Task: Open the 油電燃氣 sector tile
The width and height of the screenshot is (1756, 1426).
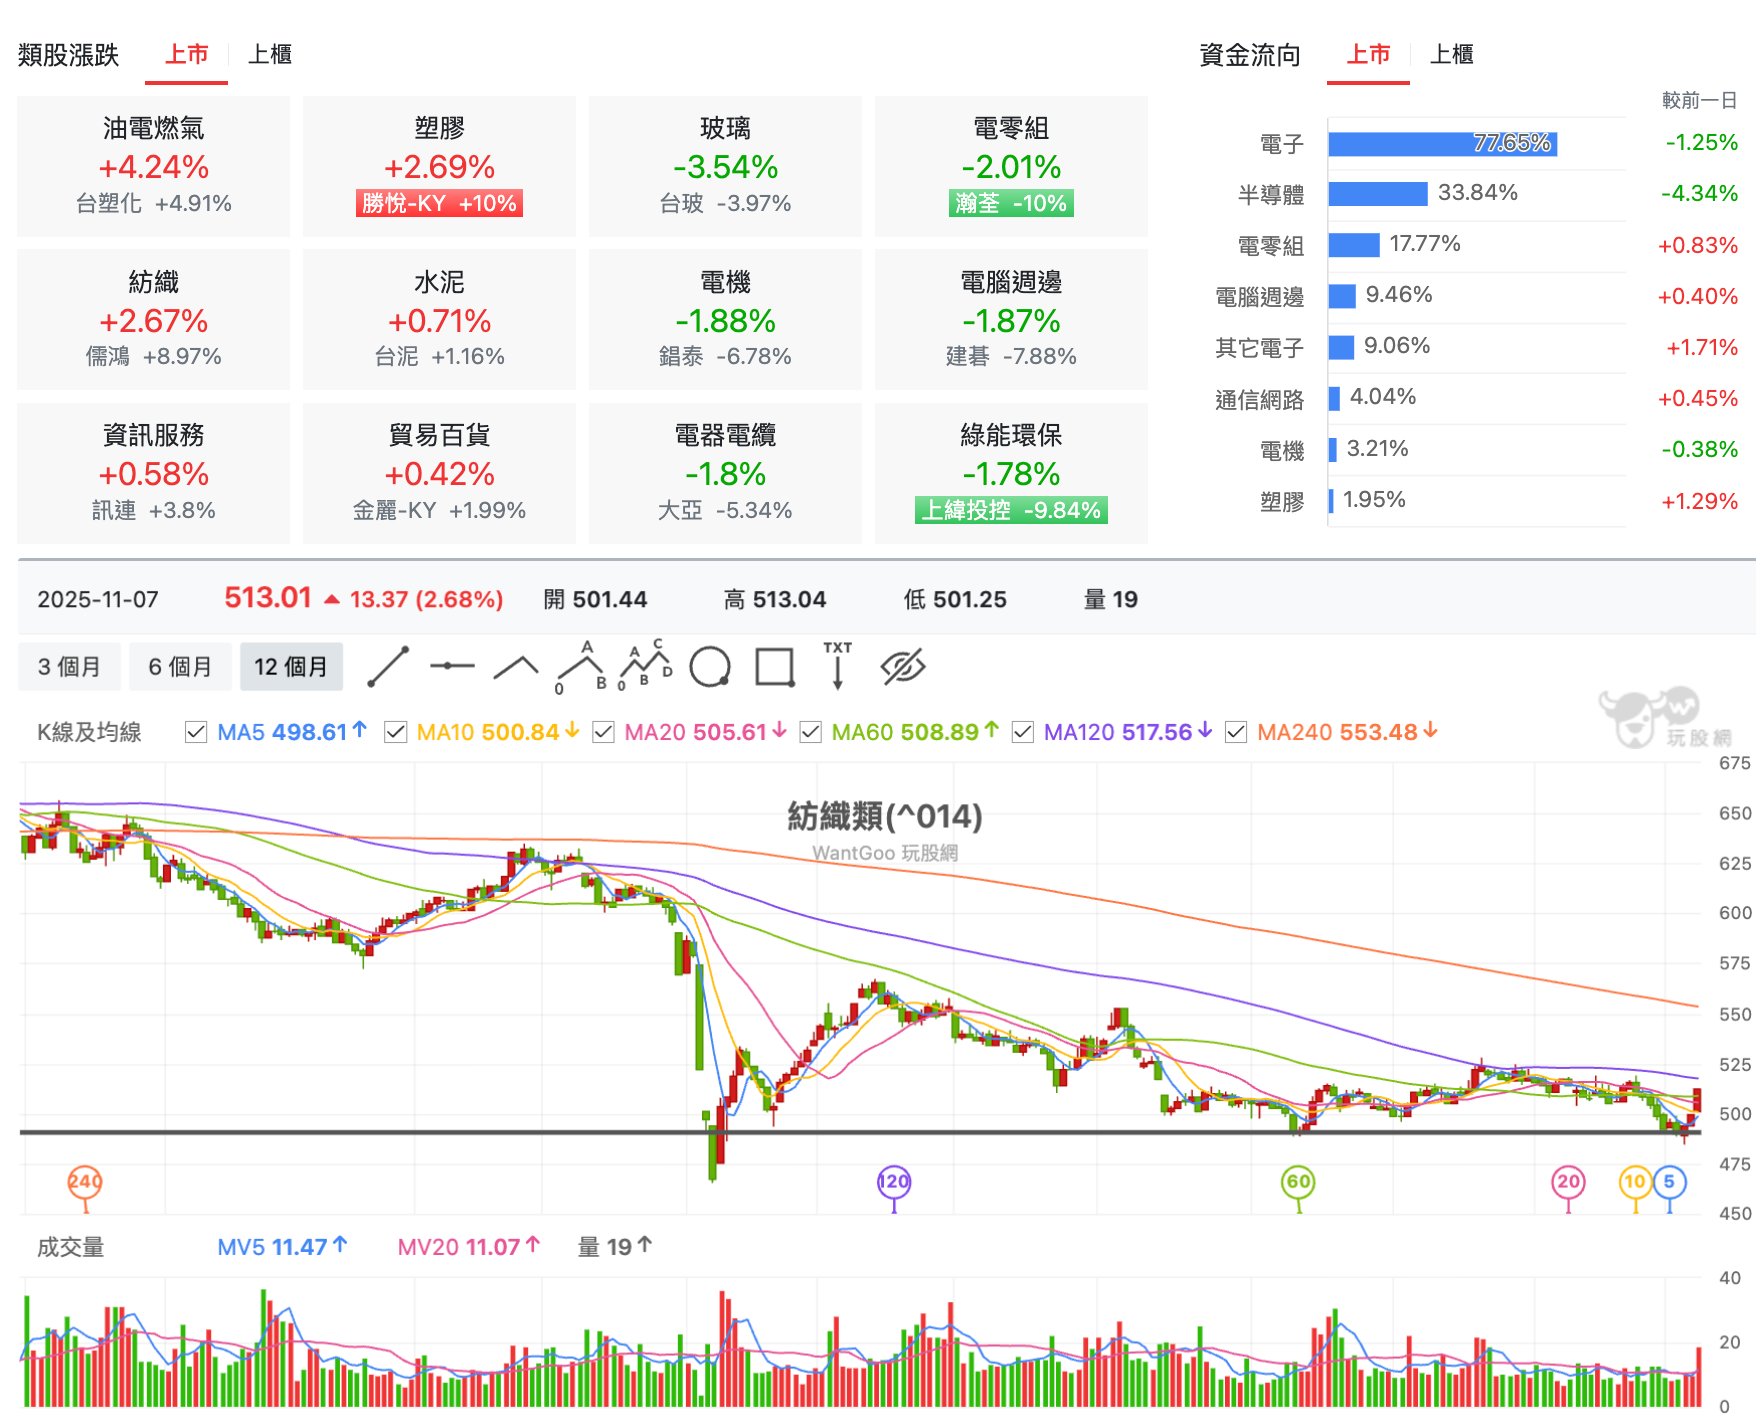Action: (154, 166)
